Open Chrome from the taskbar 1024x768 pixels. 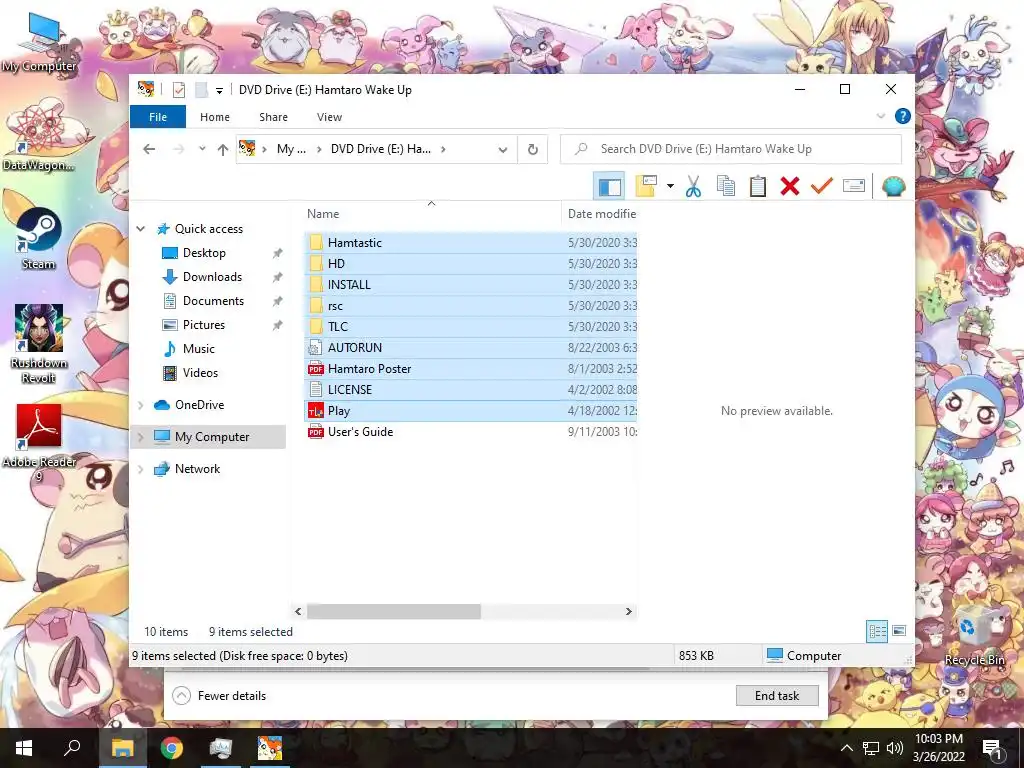pyautogui.click(x=172, y=748)
